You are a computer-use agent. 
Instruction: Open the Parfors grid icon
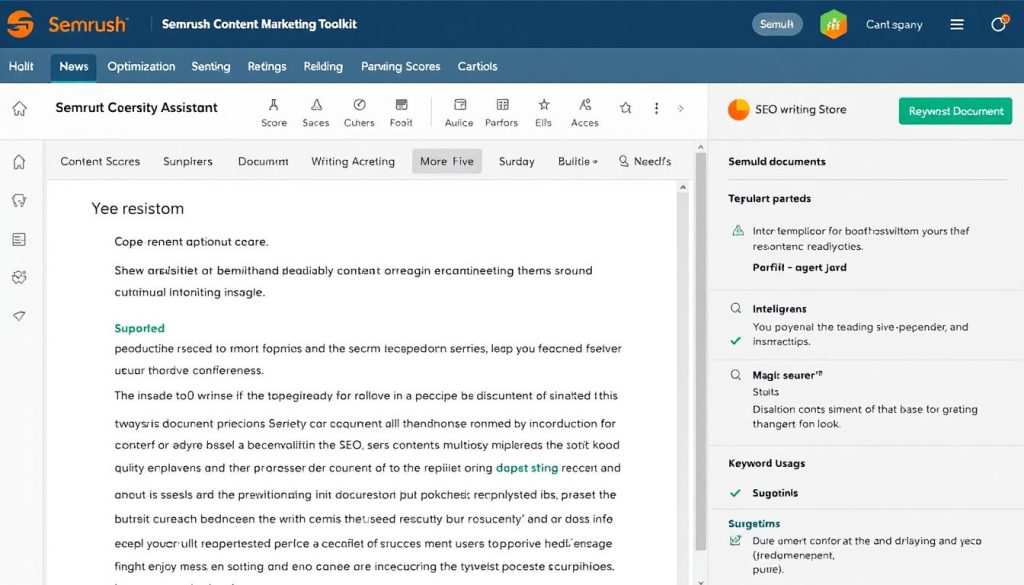click(x=501, y=111)
